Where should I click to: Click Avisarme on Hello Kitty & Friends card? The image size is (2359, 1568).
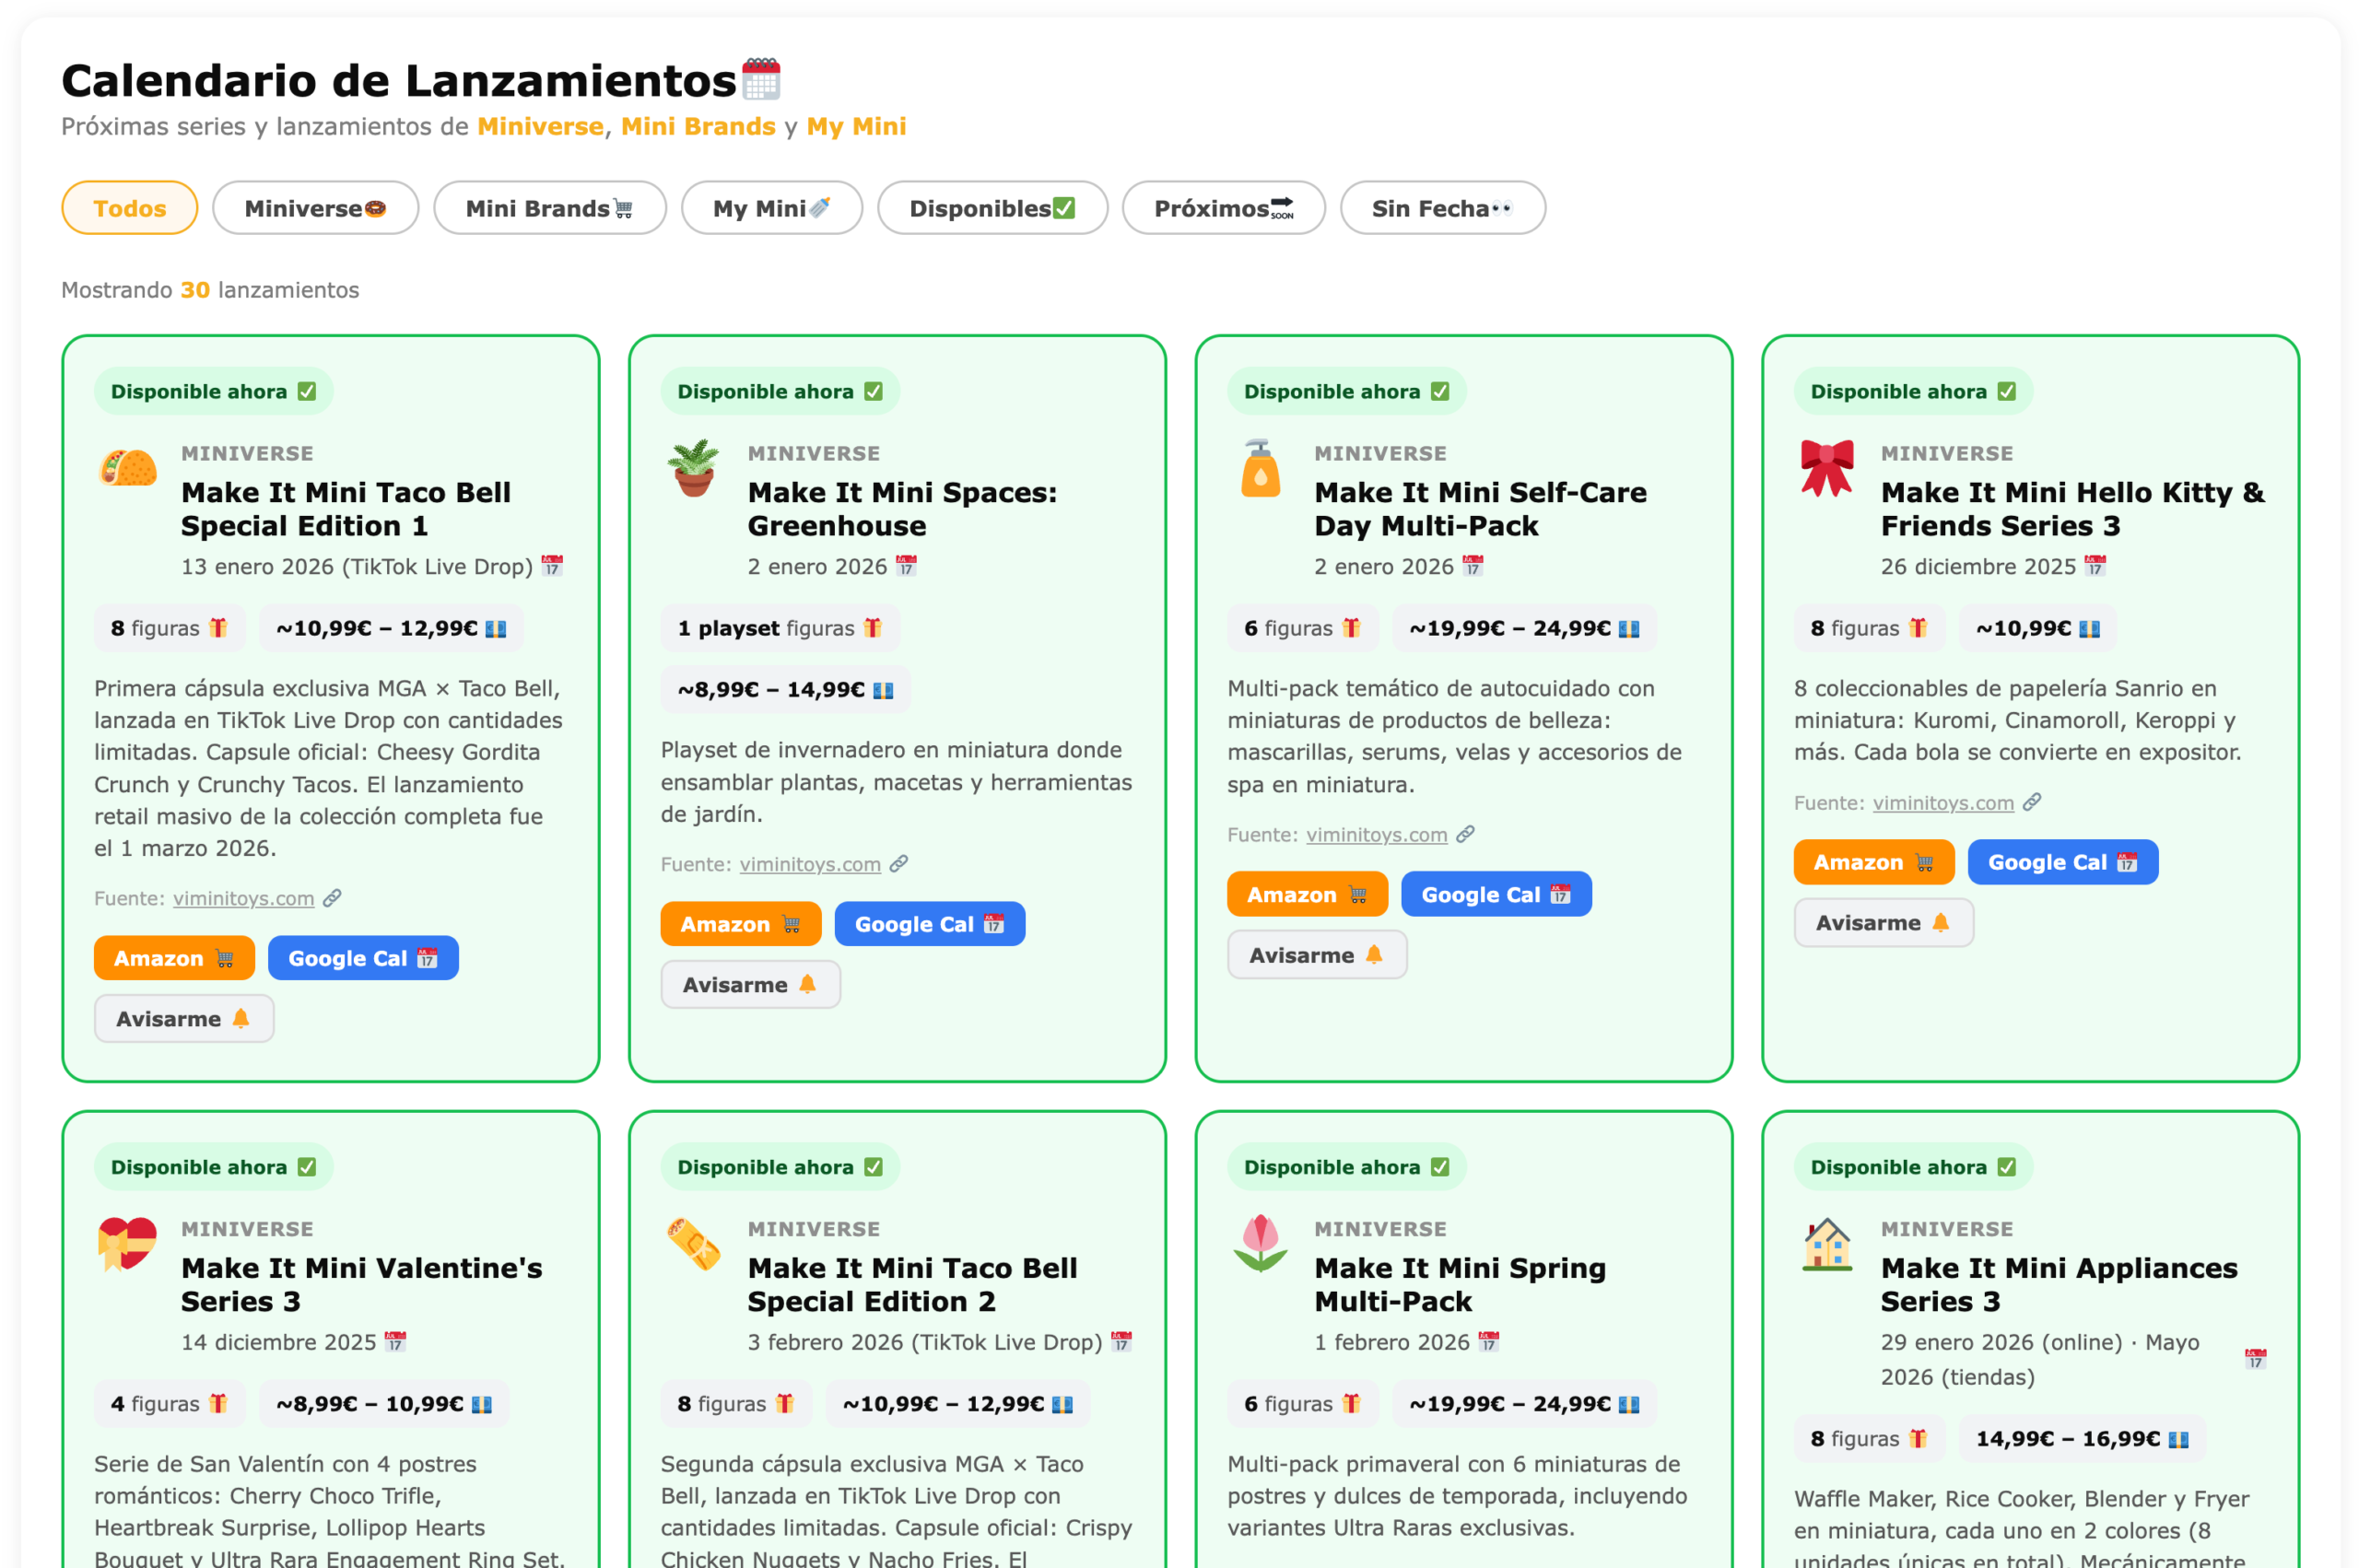coord(1883,923)
